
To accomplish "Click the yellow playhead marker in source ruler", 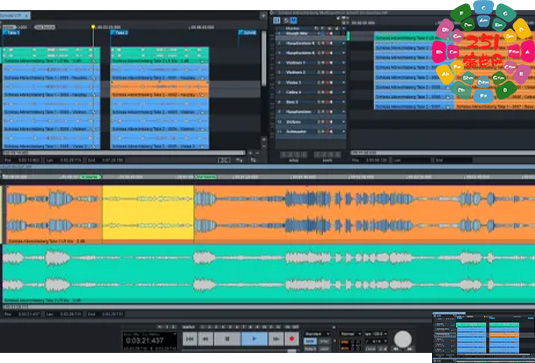I will pyautogui.click(x=93, y=27).
